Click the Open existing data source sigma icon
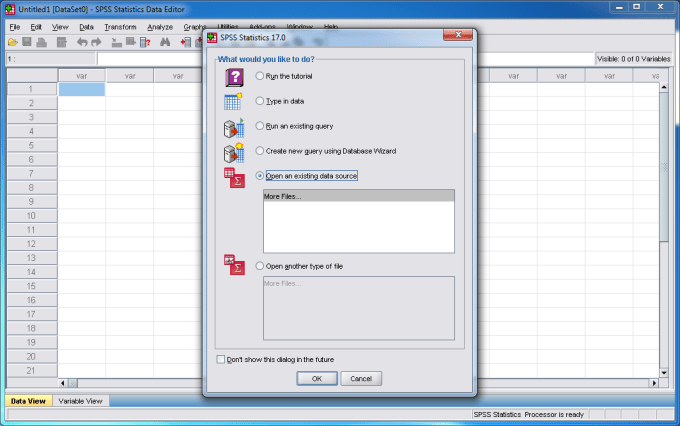The width and height of the screenshot is (680, 426). (234, 178)
